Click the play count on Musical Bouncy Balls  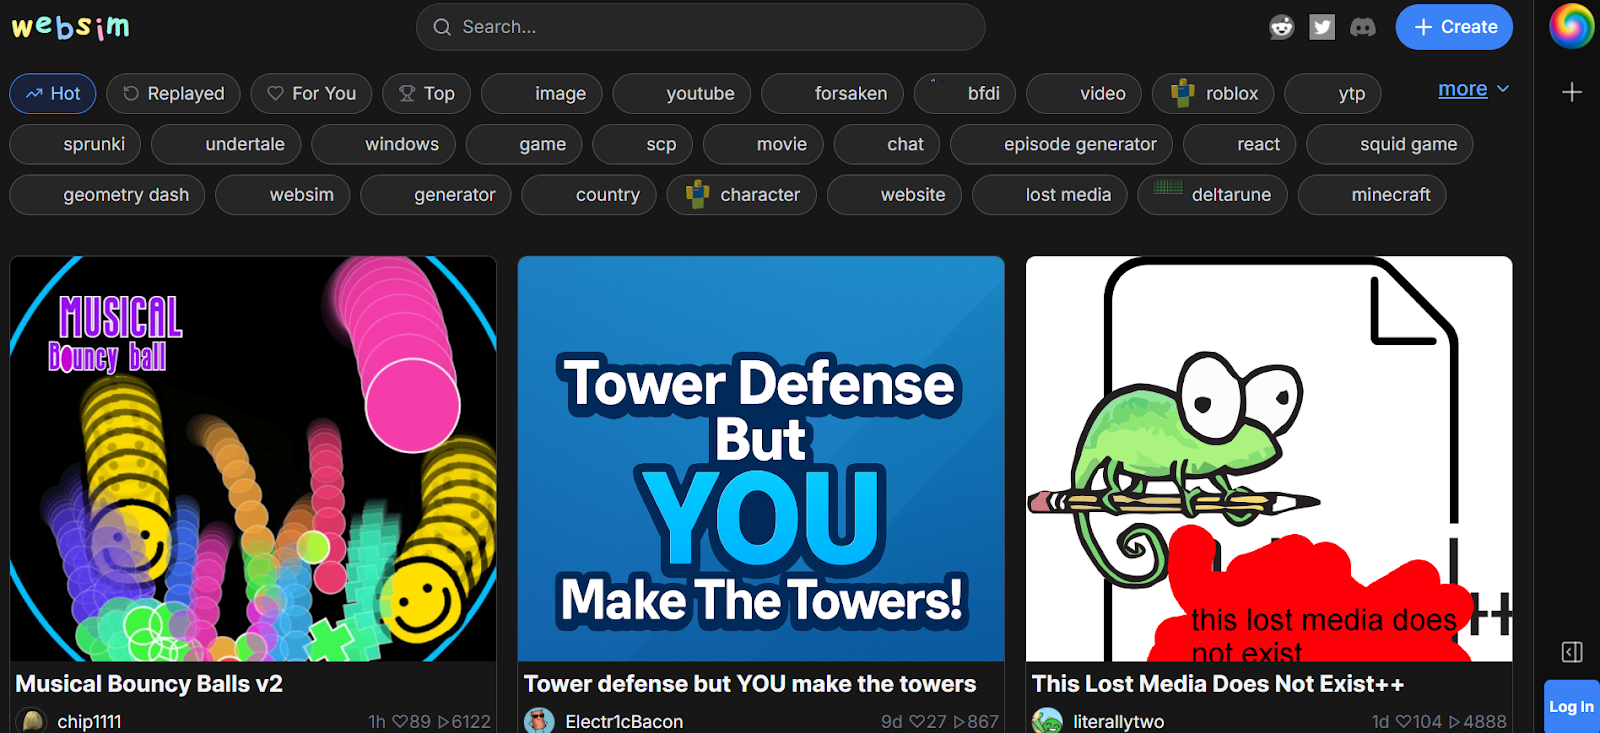[x=463, y=722]
